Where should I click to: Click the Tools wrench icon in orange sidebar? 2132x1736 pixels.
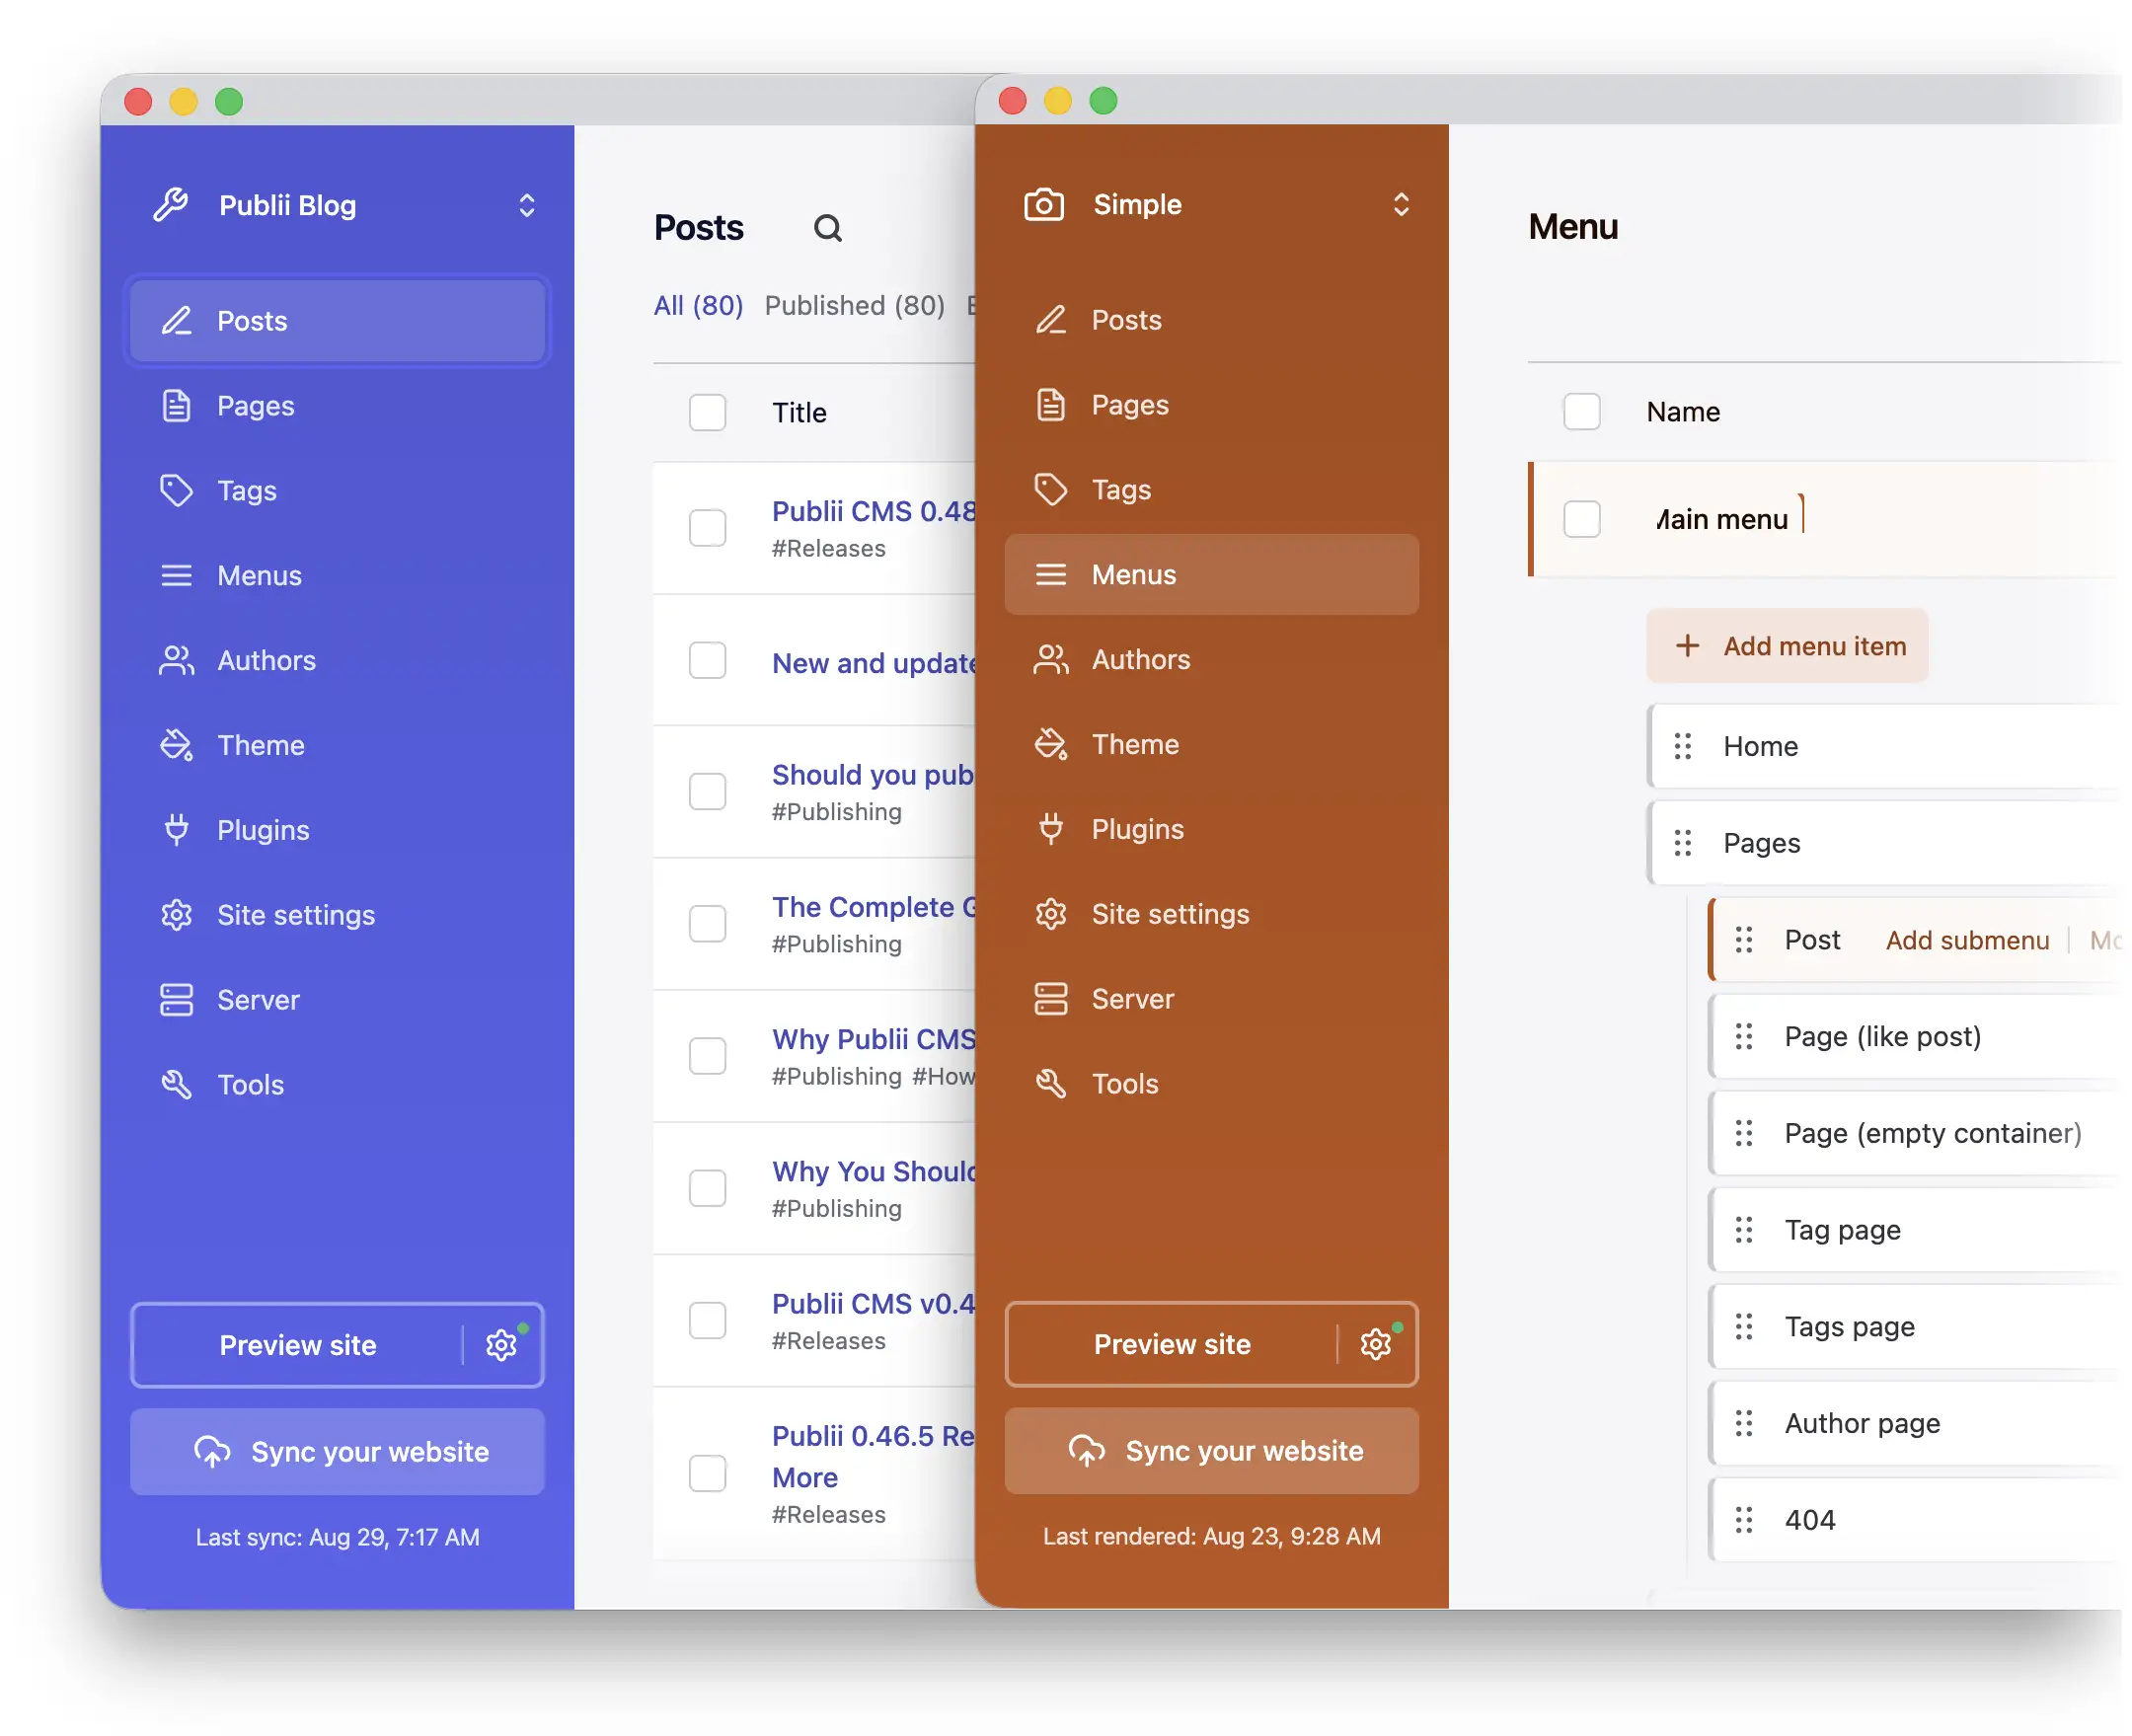coord(1050,1084)
